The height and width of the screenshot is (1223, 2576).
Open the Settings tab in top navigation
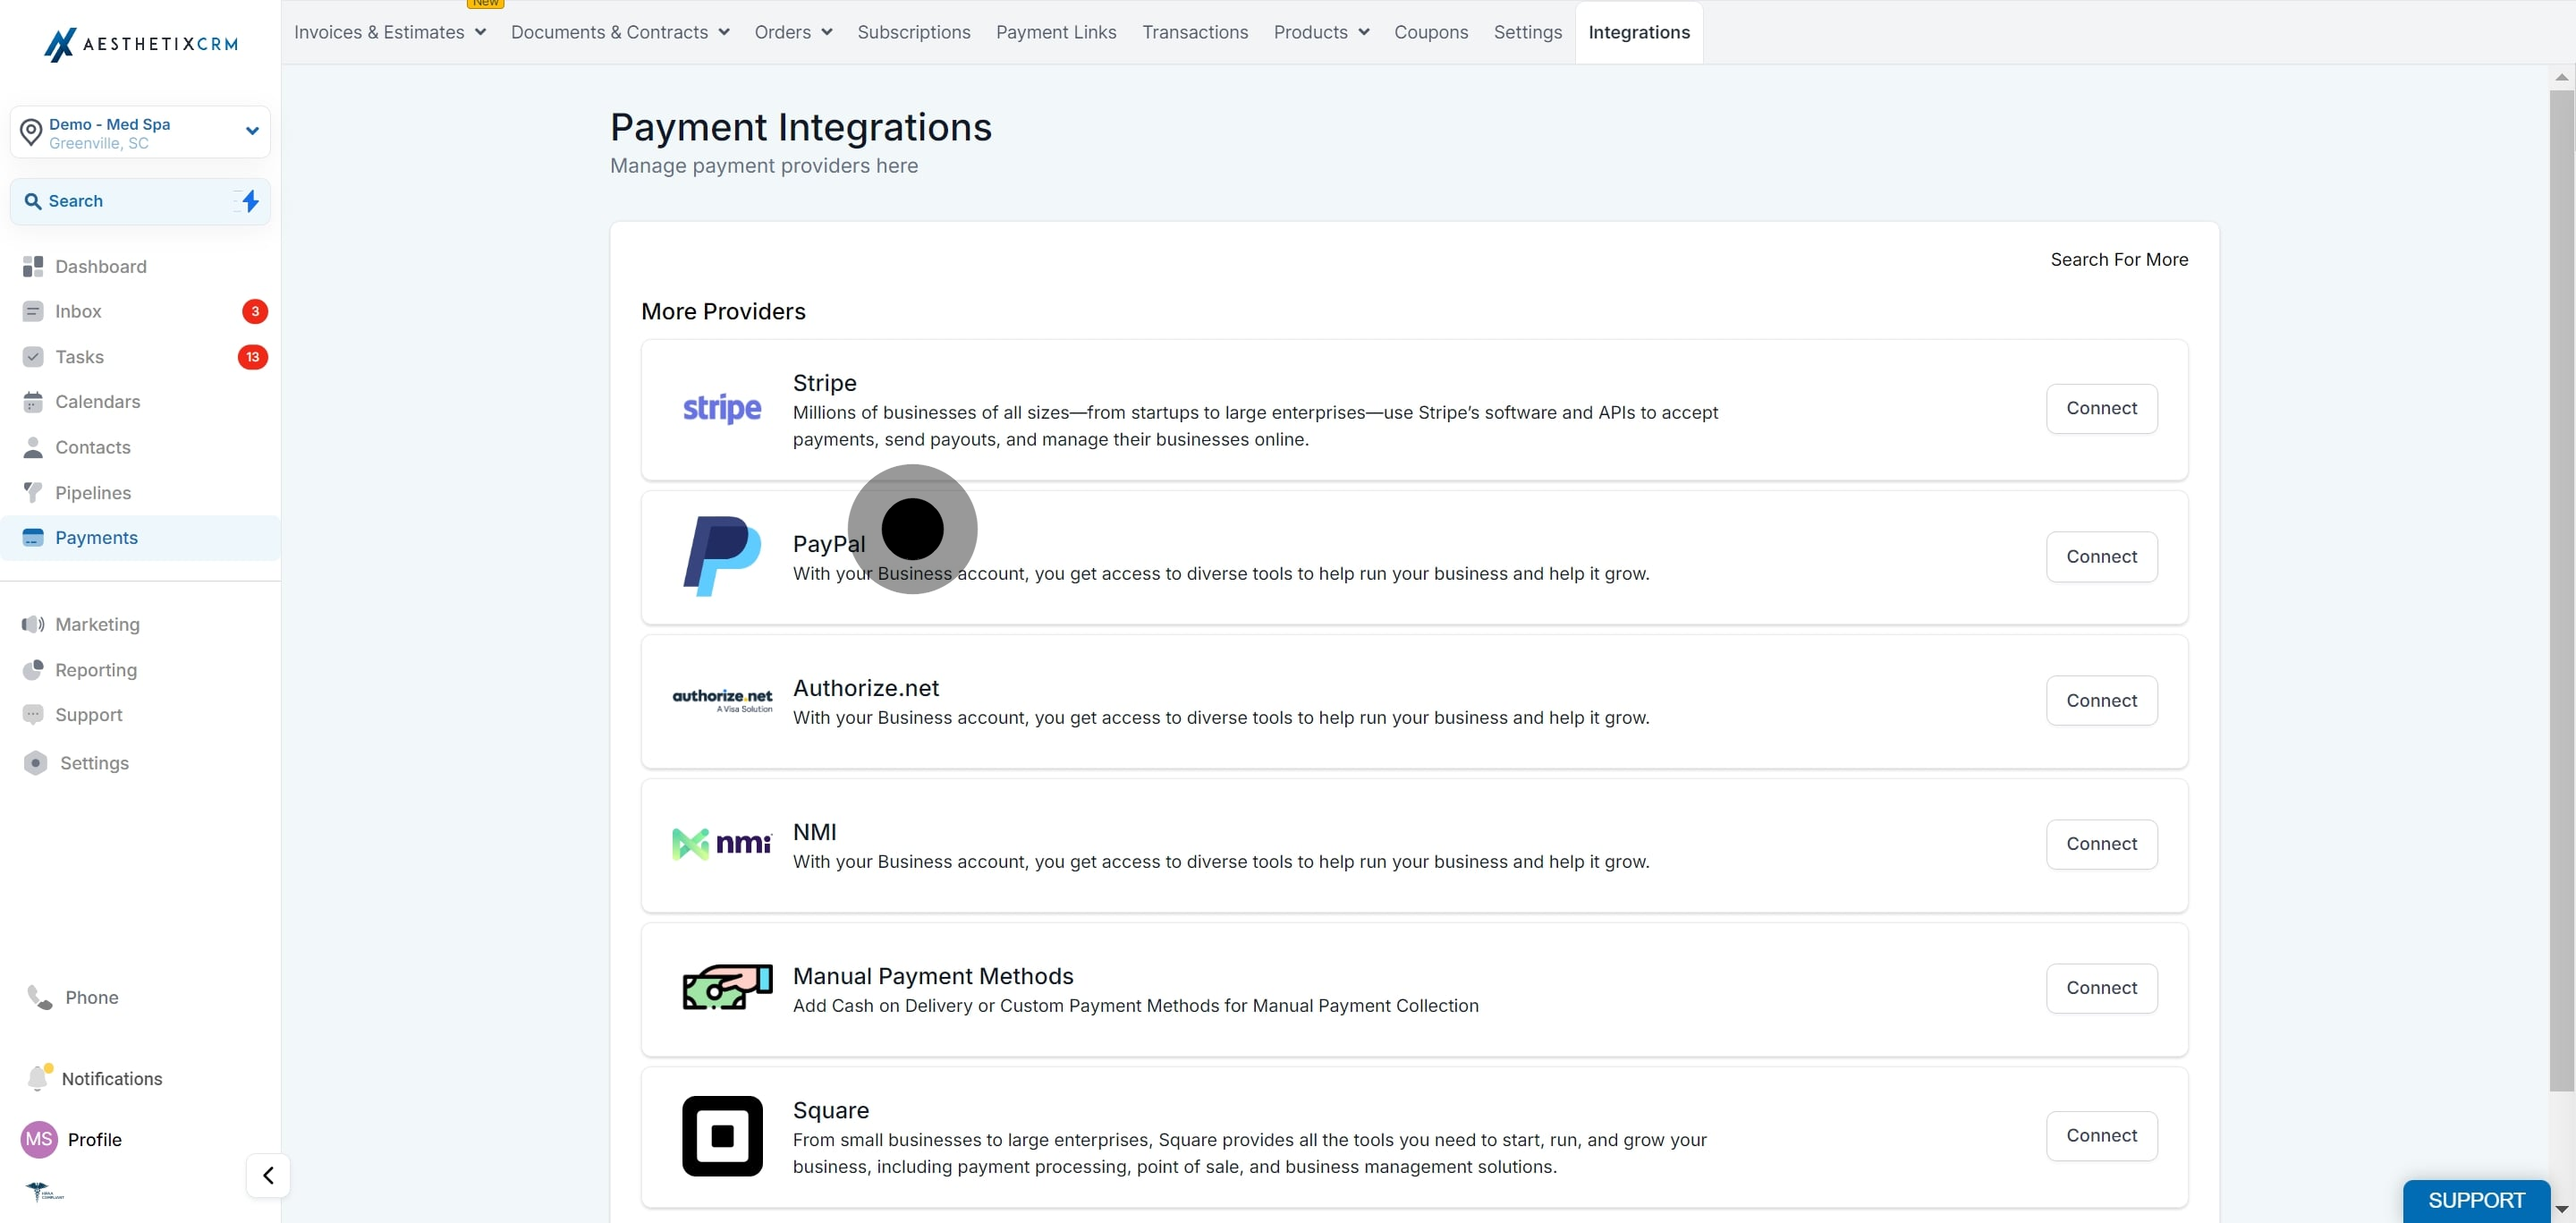(1527, 32)
